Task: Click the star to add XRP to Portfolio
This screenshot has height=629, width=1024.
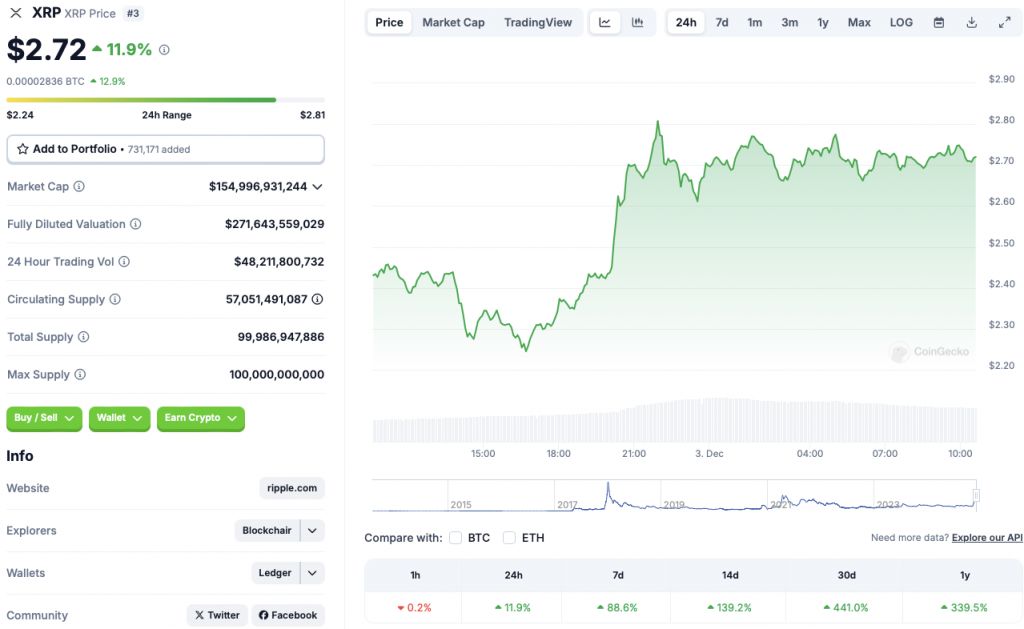Action: [x=23, y=148]
